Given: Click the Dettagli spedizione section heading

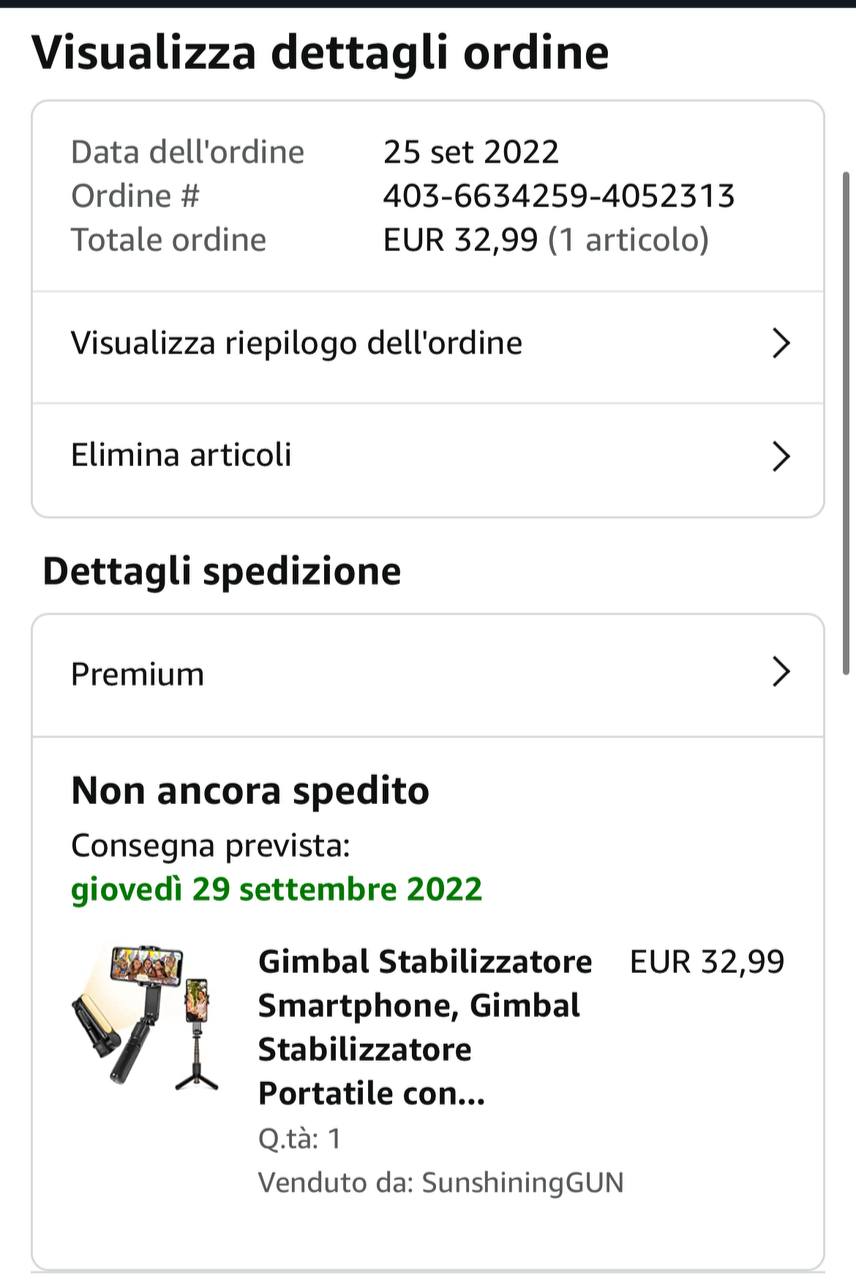Looking at the screenshot, I should click(x=221, y=571).
